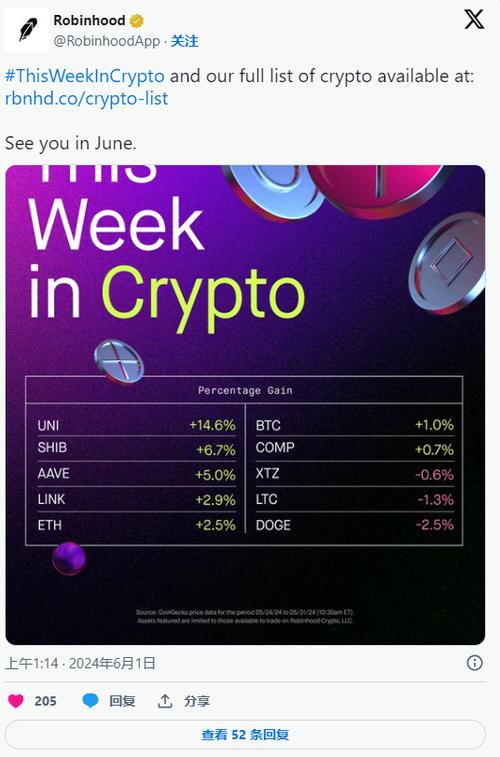Open the info circle icon by date
500x757 pixels.
point(474,663)
